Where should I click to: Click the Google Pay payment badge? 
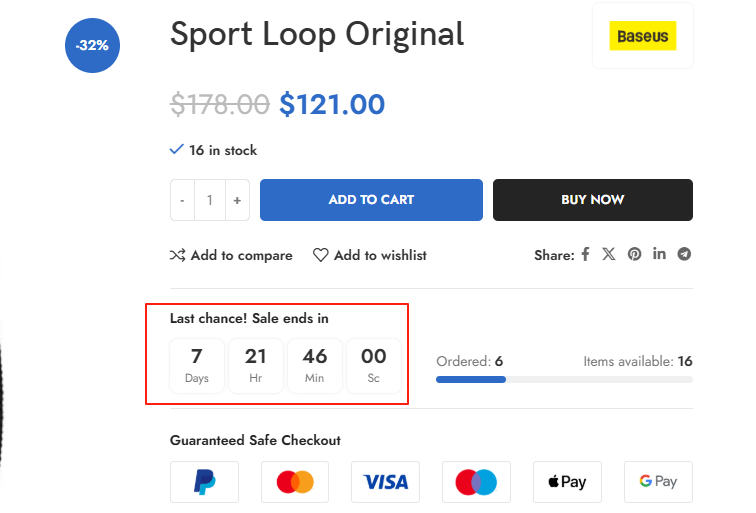click(x=658, y=482)
